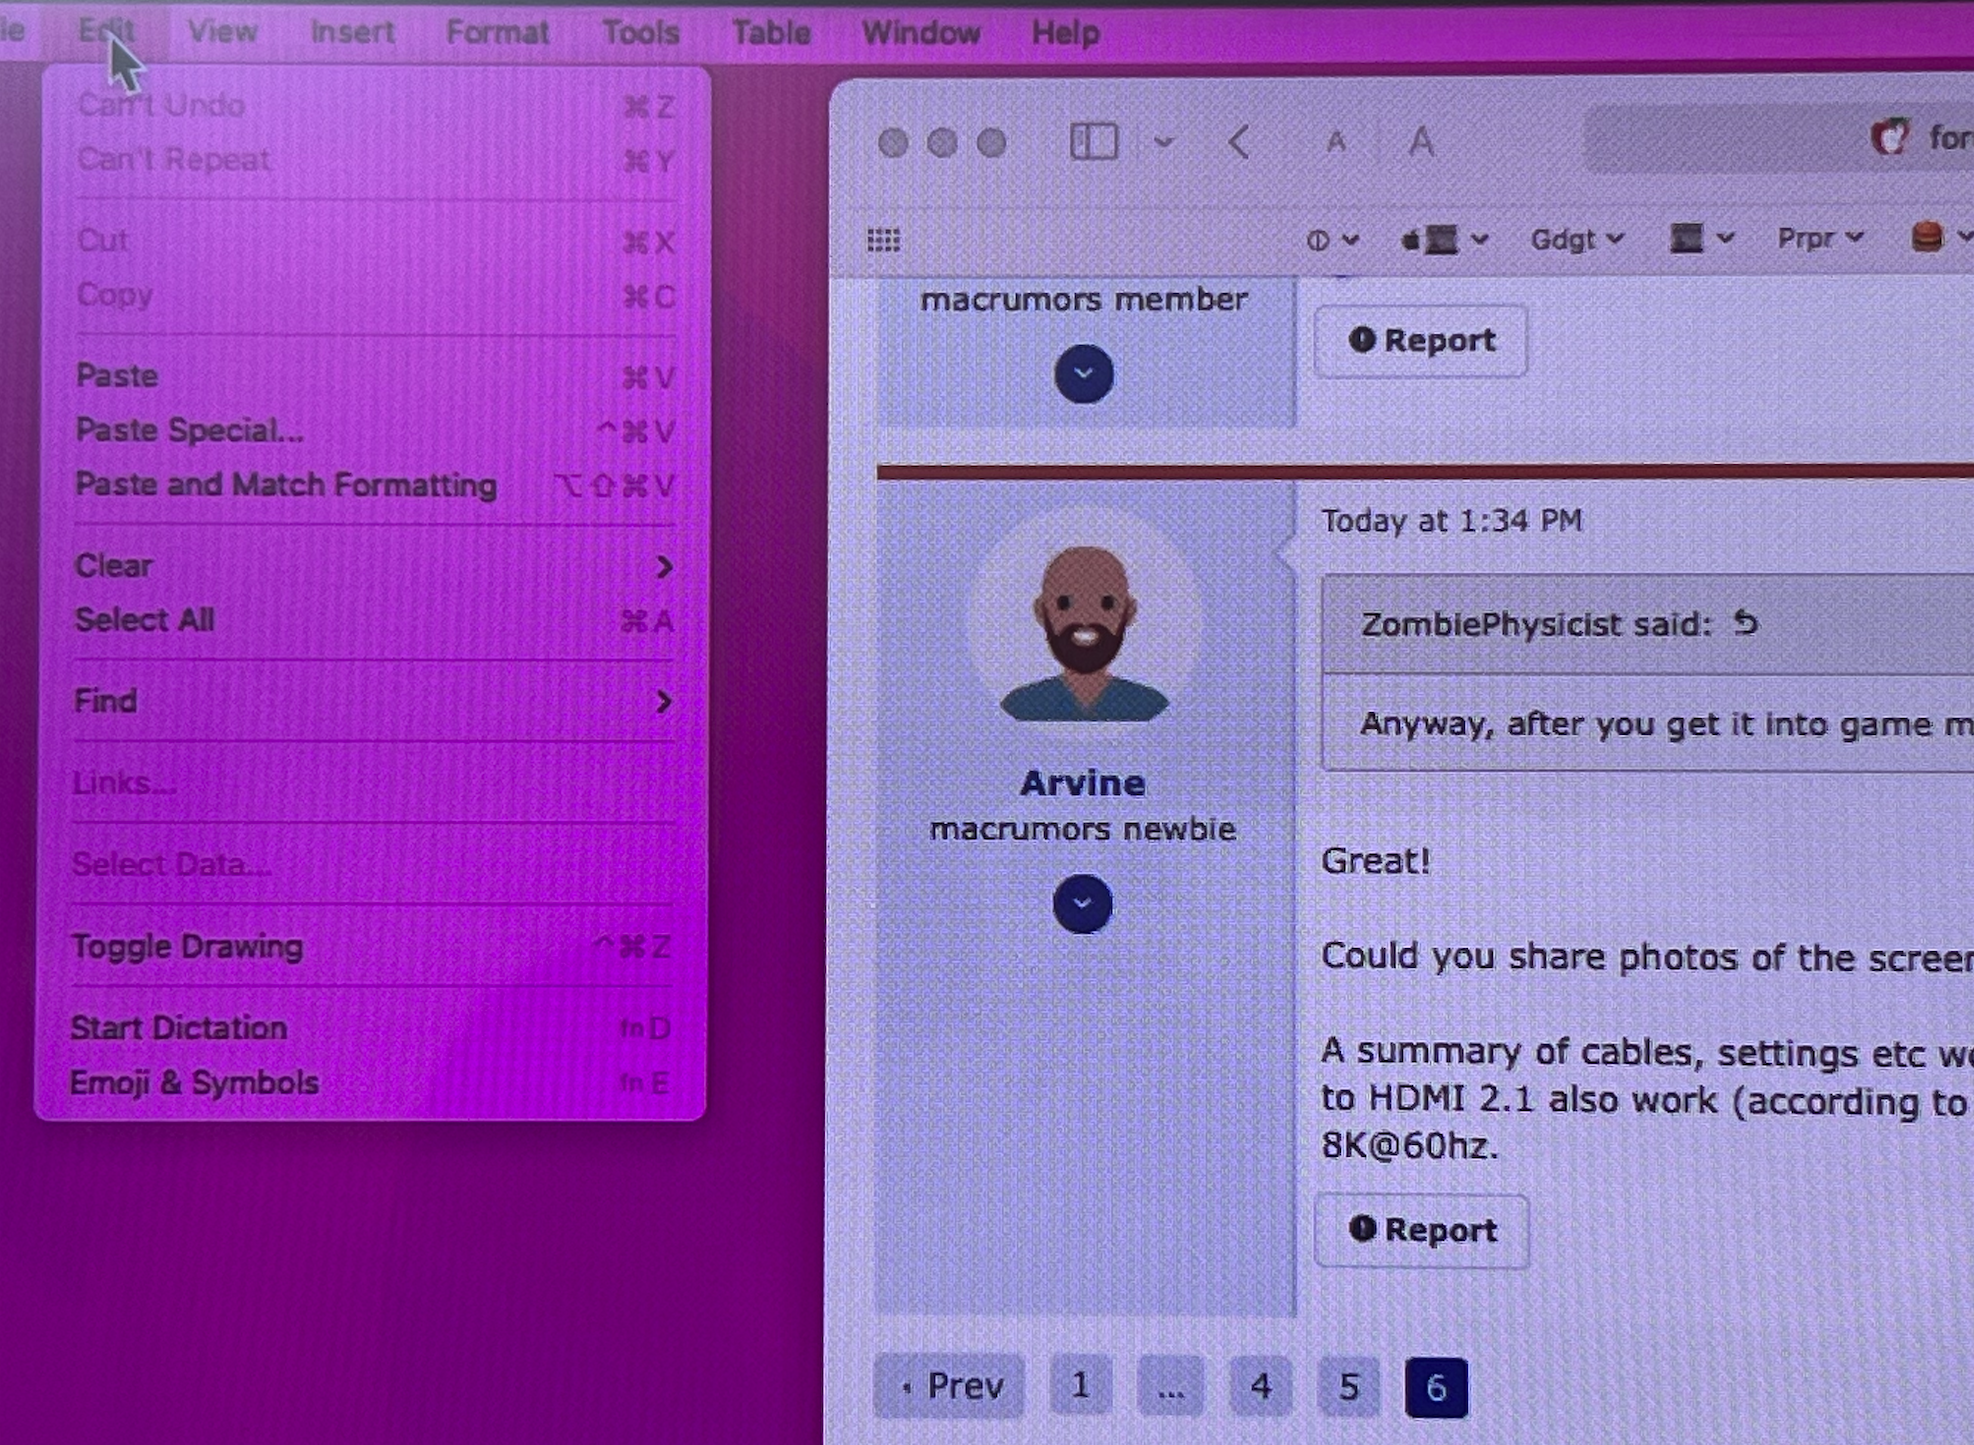Screen dimensions: 1974x1445
Task: Click undo arrow beside ZombiePhysicist quote
Action: point(1745,623)
